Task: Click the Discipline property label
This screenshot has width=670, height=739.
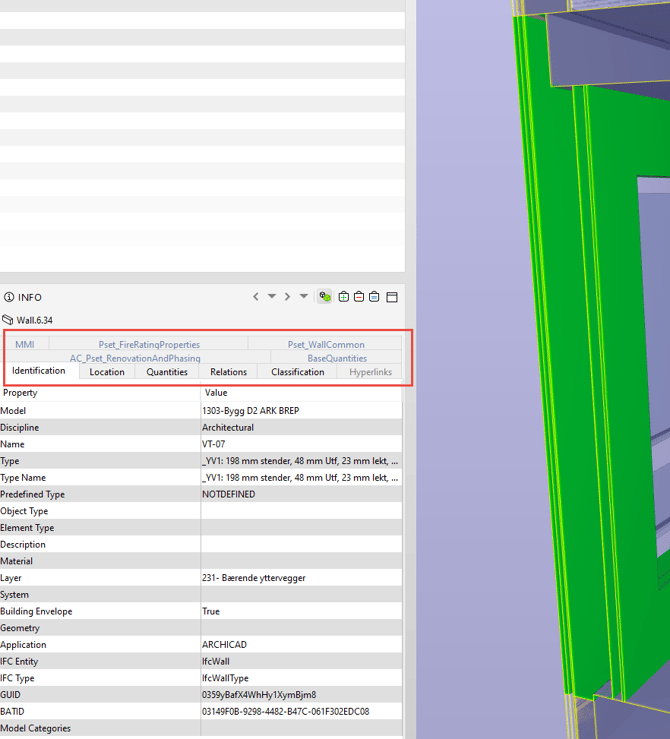Action: point(19,427)
